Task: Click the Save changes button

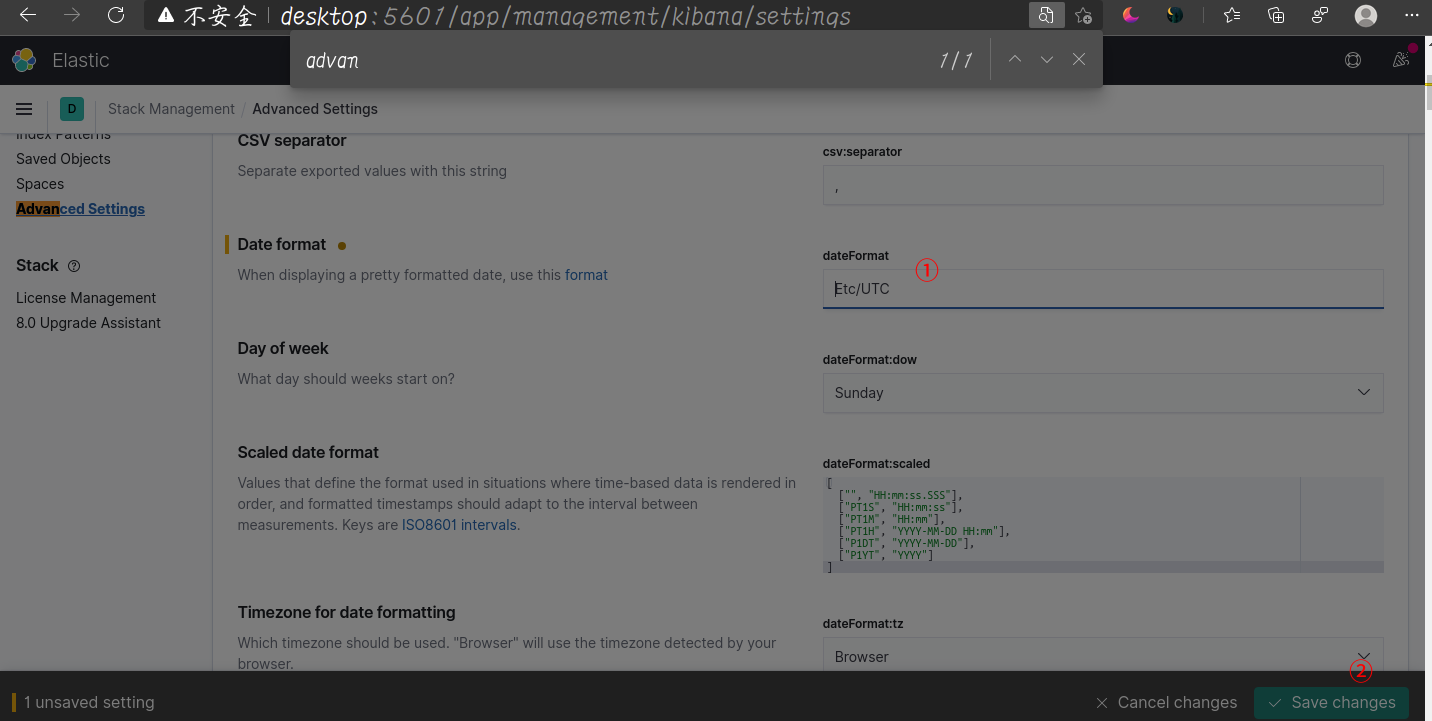Action: coord(1331,702)
